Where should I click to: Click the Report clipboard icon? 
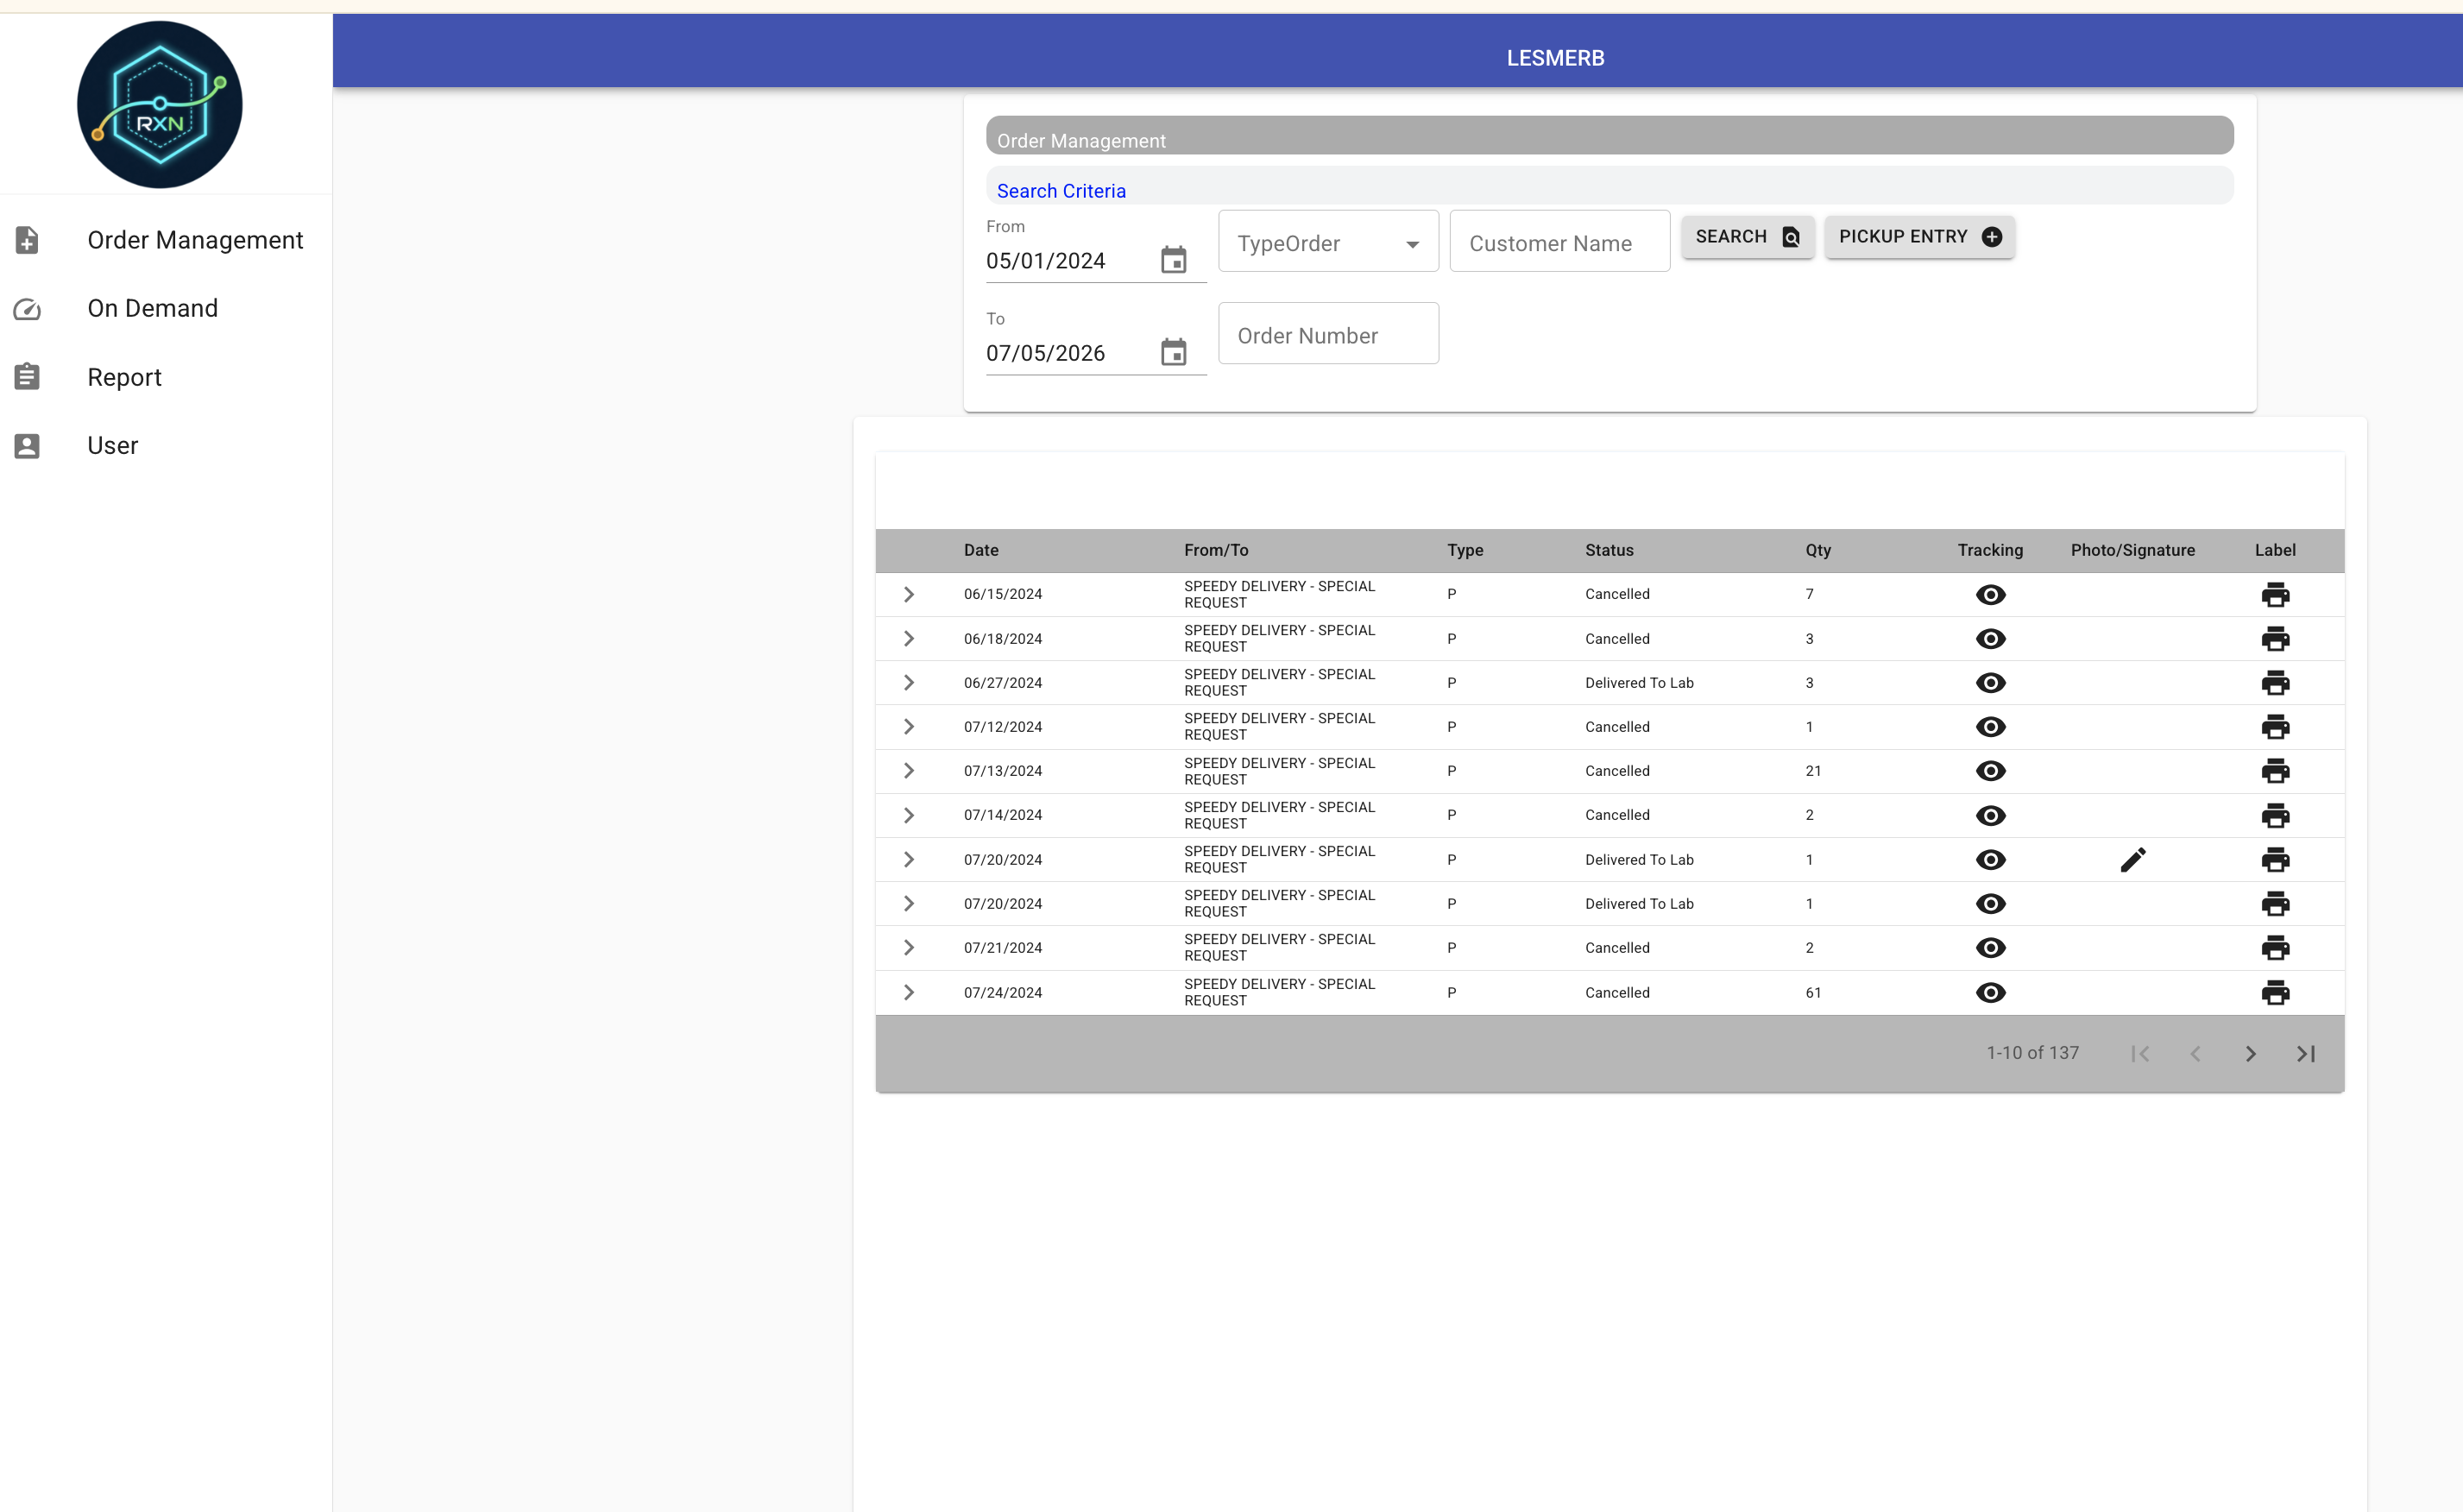[x=27, y=377]
